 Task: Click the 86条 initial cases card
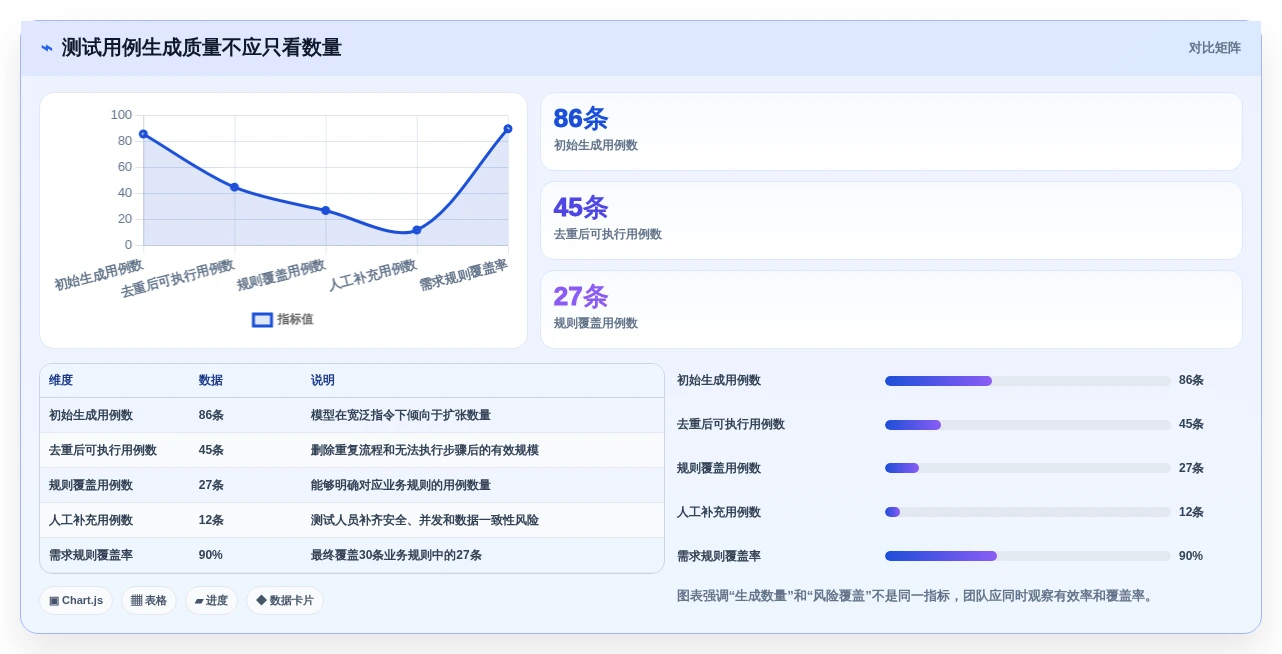coord(891,132)
